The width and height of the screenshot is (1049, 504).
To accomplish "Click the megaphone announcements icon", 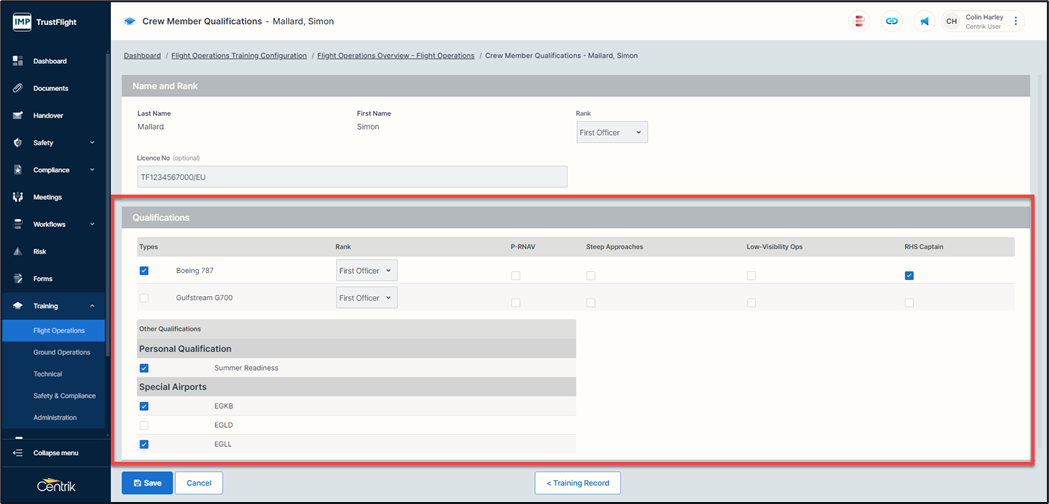I will point(924,21).
